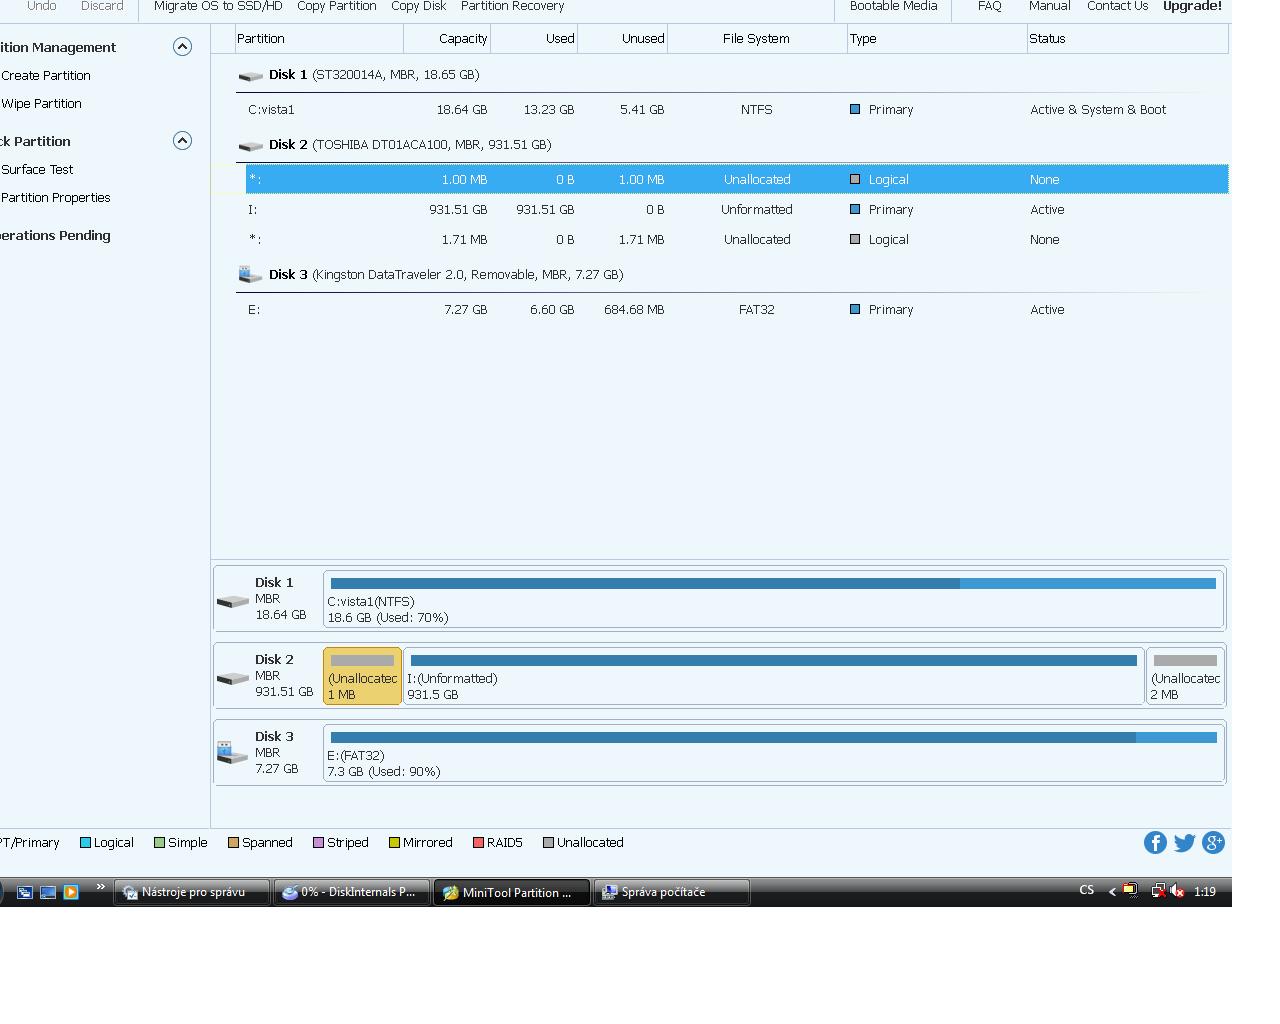This screenshot has width=1280, height=1024.
Task: Open Partition Properties from sidebar
Action: pyautogui.click(x=56, y=198)
